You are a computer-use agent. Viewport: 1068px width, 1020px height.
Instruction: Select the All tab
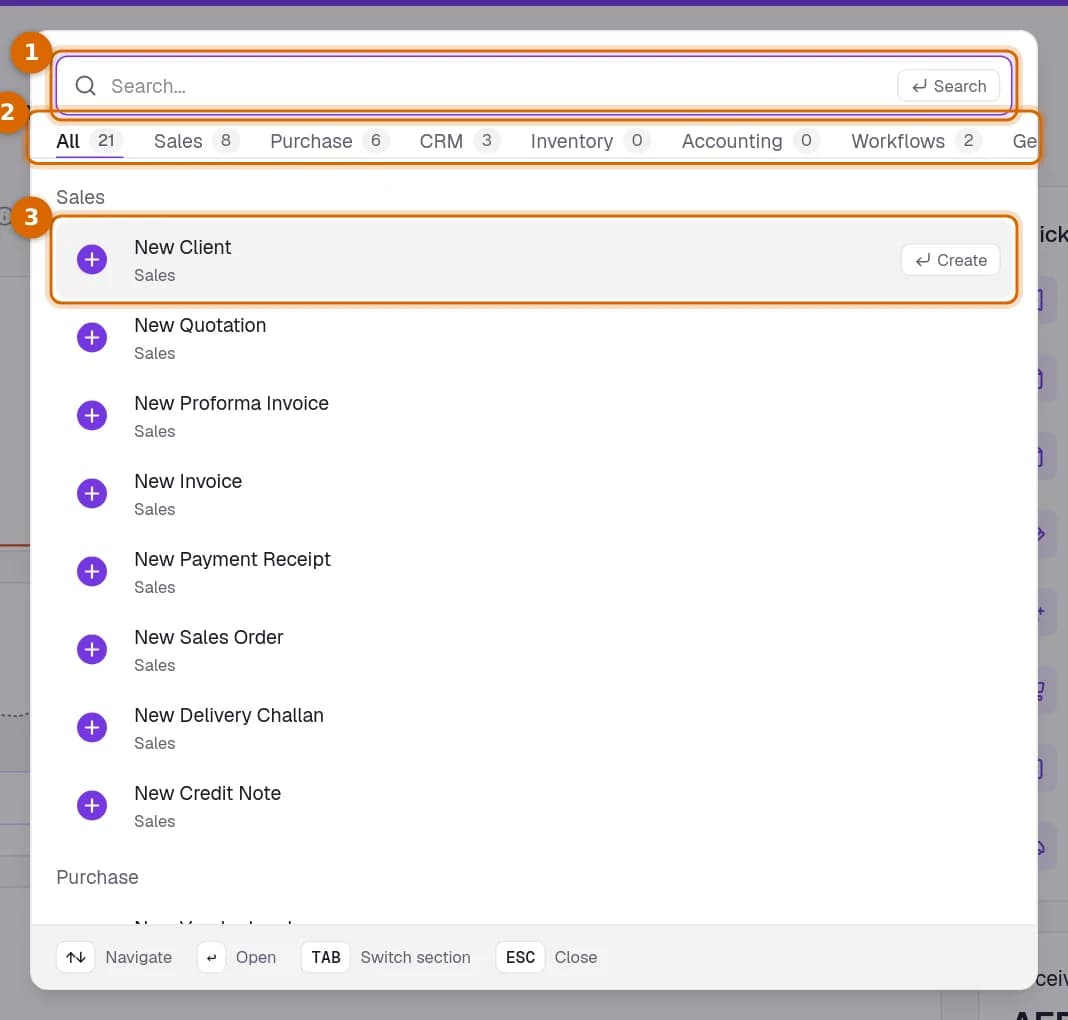[89, 141]
